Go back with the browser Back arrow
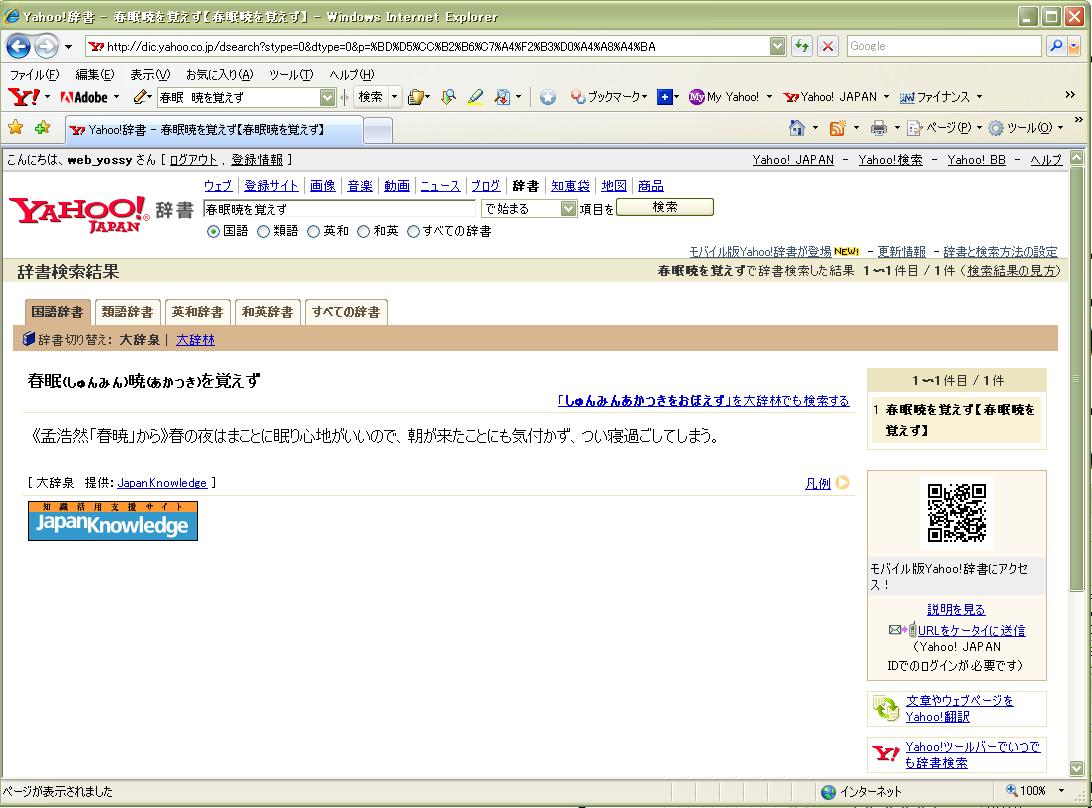Screen dimensions: 1092x808 point(19,47)
